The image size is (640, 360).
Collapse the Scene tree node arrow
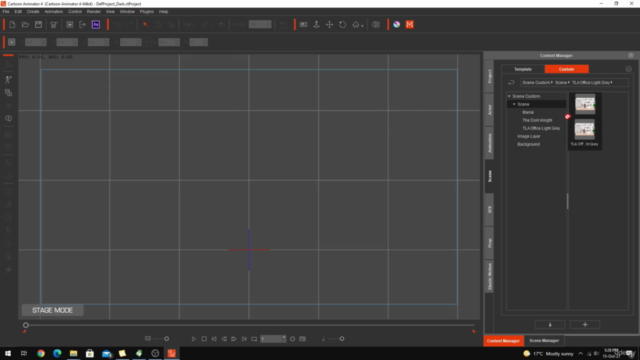pos(514,104)
